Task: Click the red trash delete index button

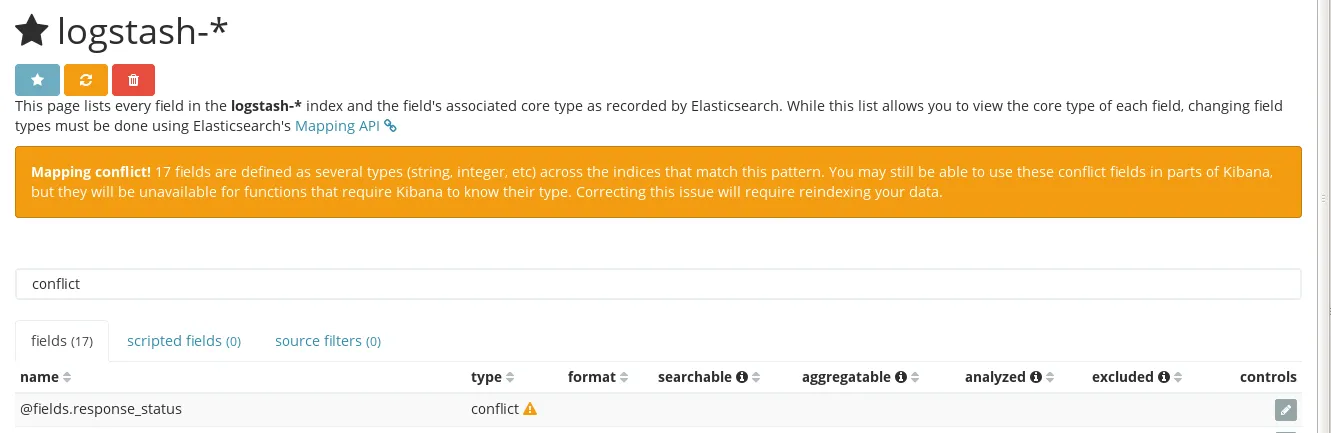Action: click(x=134, y=79)
